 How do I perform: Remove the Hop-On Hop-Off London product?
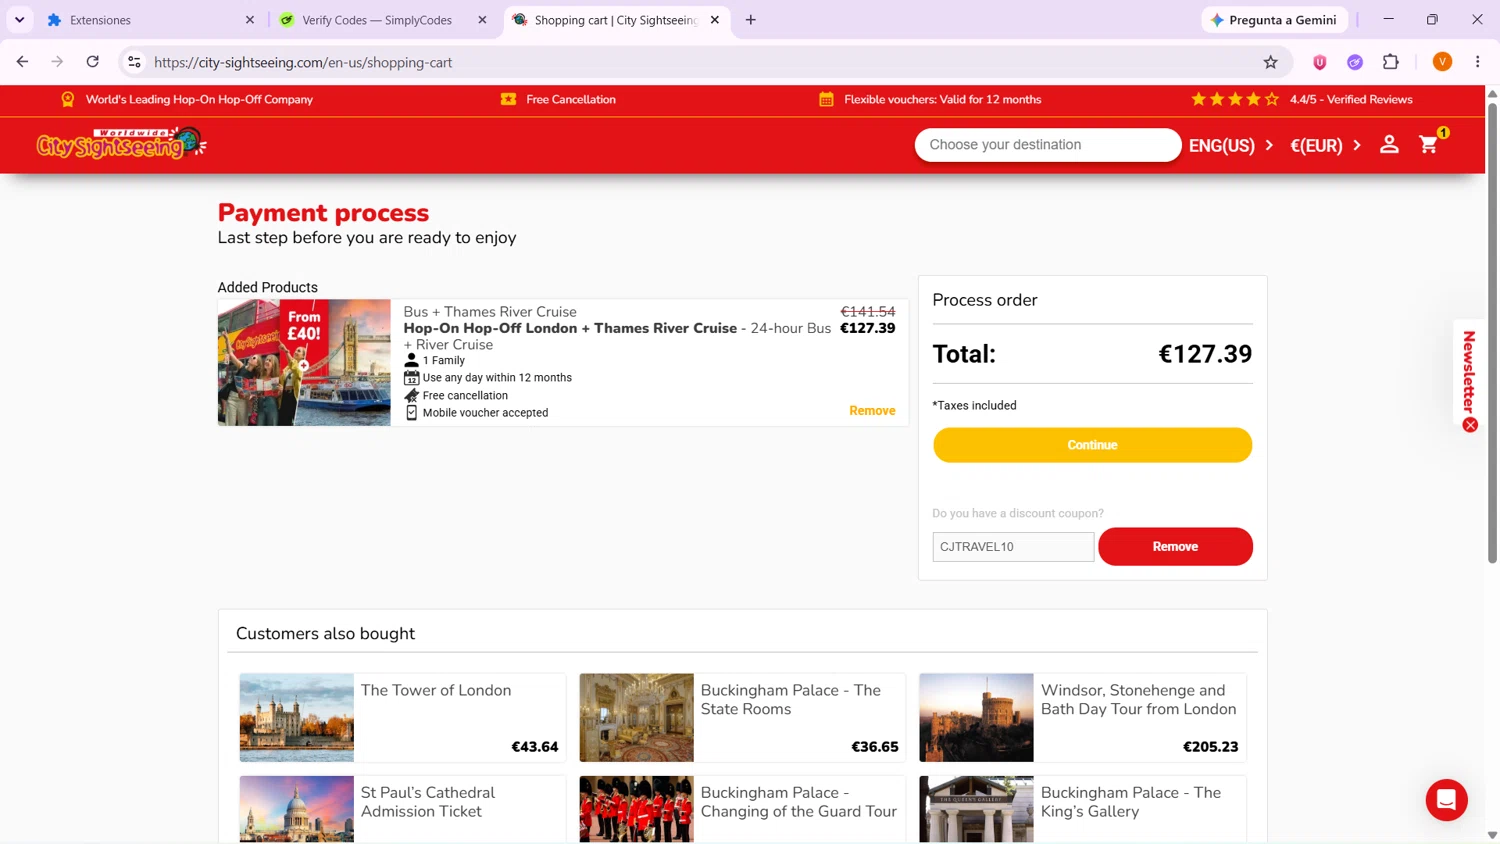(x=872, y=411)
